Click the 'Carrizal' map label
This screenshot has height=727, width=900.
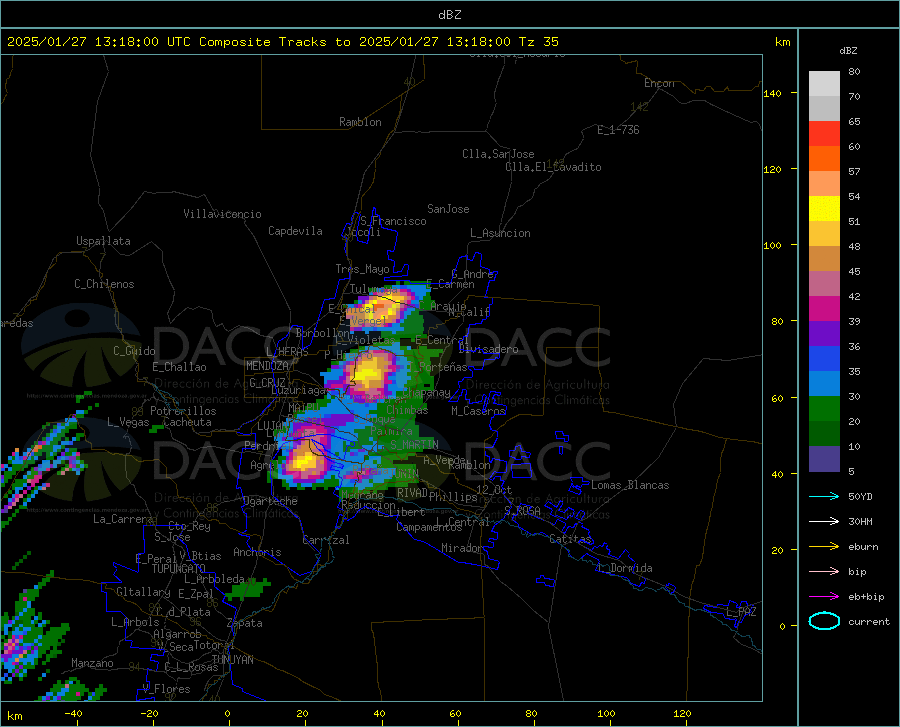[x=326, y=540]
